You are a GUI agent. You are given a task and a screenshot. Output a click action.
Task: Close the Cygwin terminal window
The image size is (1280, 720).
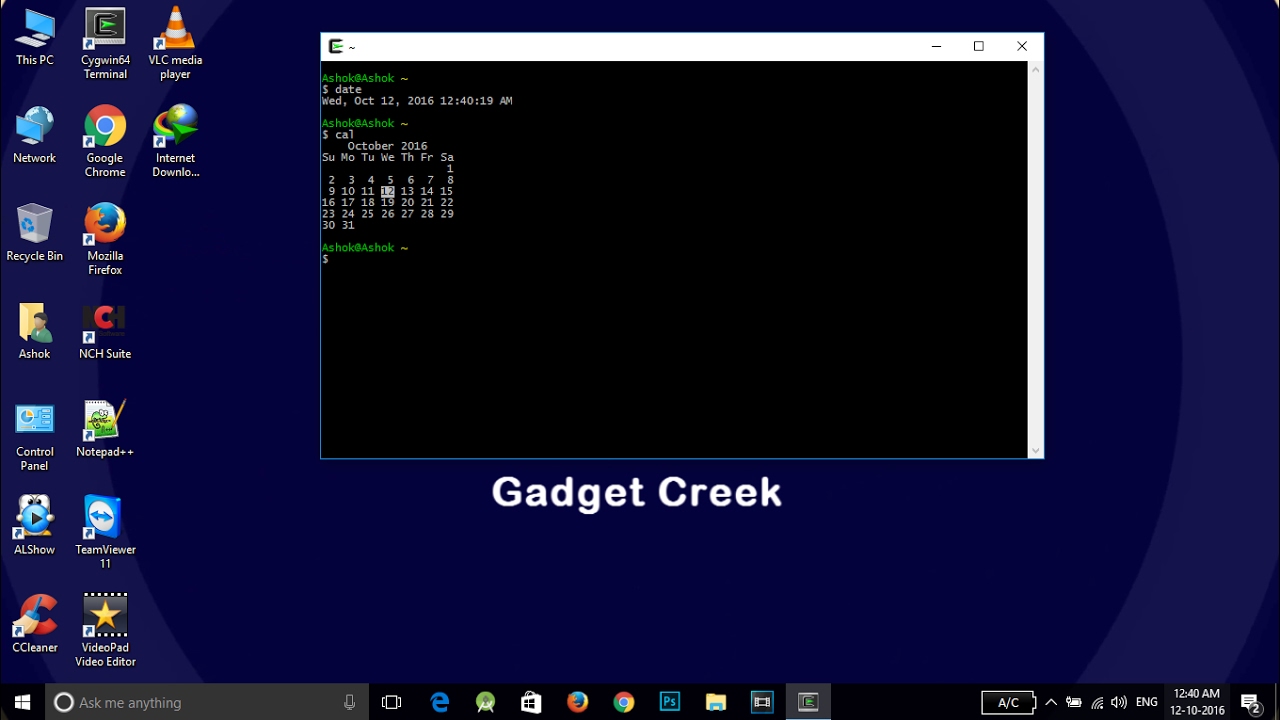click(1022, 46)
